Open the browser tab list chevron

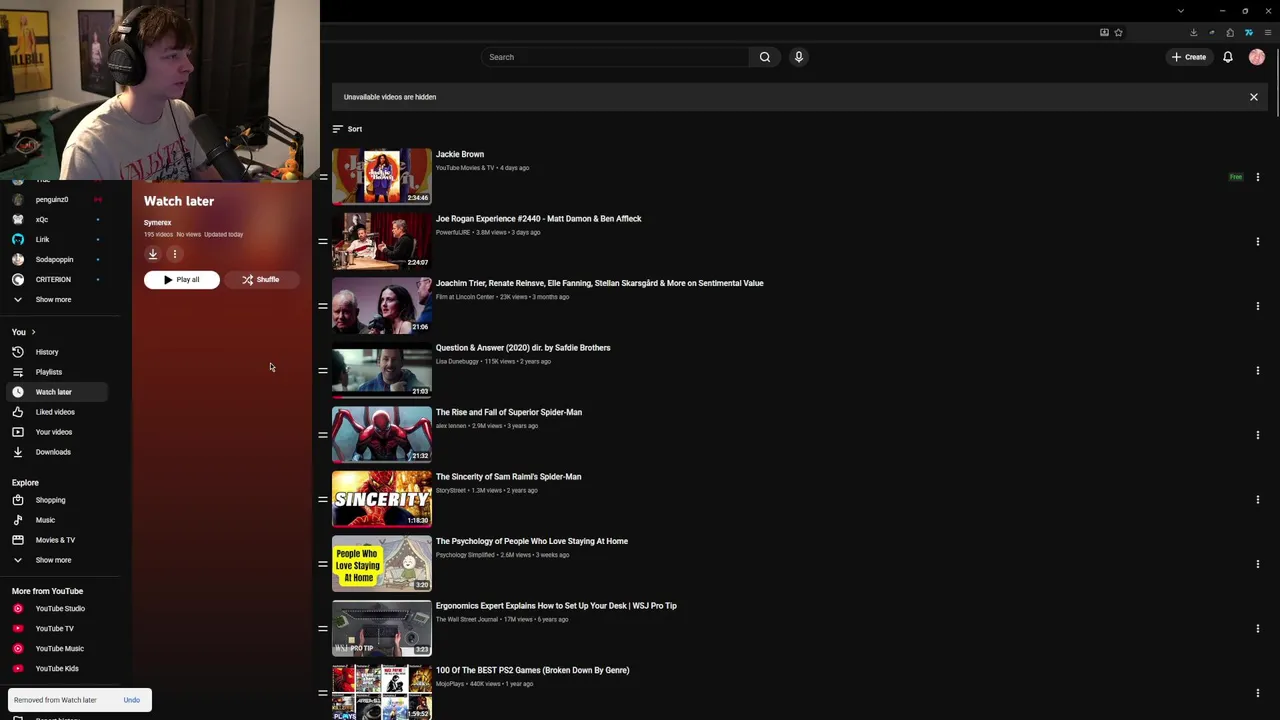[1180, 11]
